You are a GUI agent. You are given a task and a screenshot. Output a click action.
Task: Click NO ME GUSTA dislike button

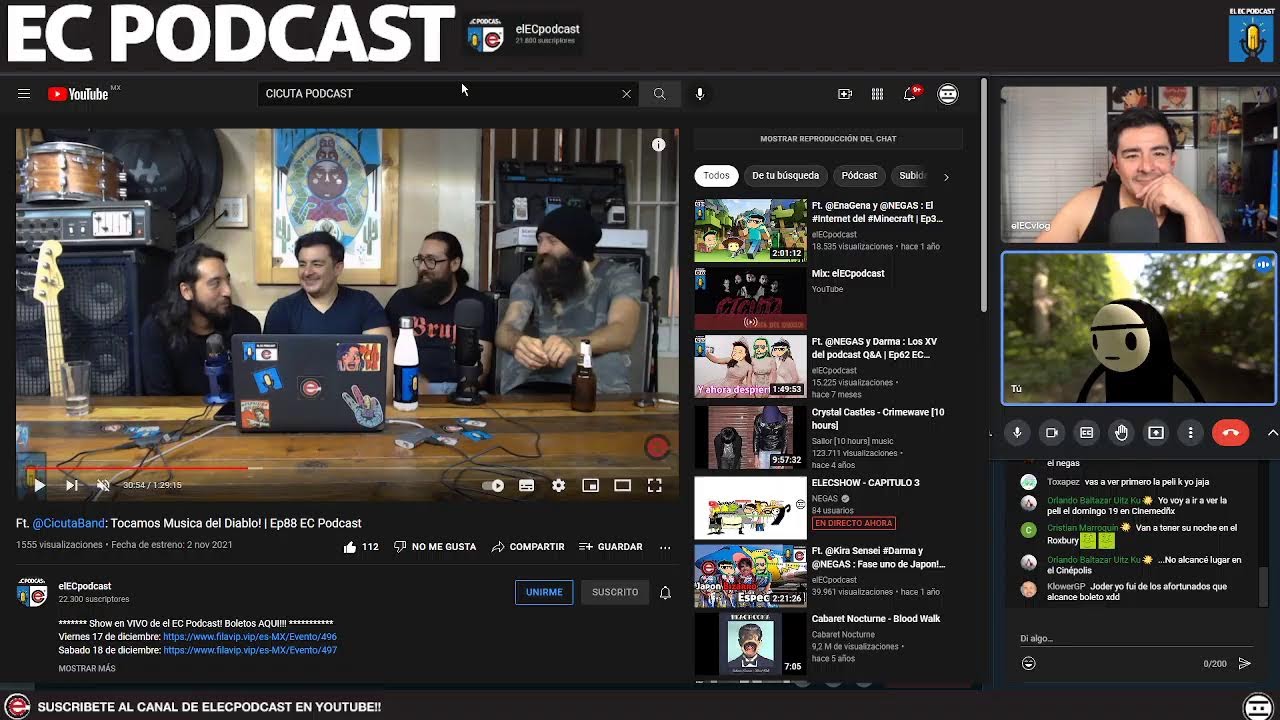coord(435,547)
